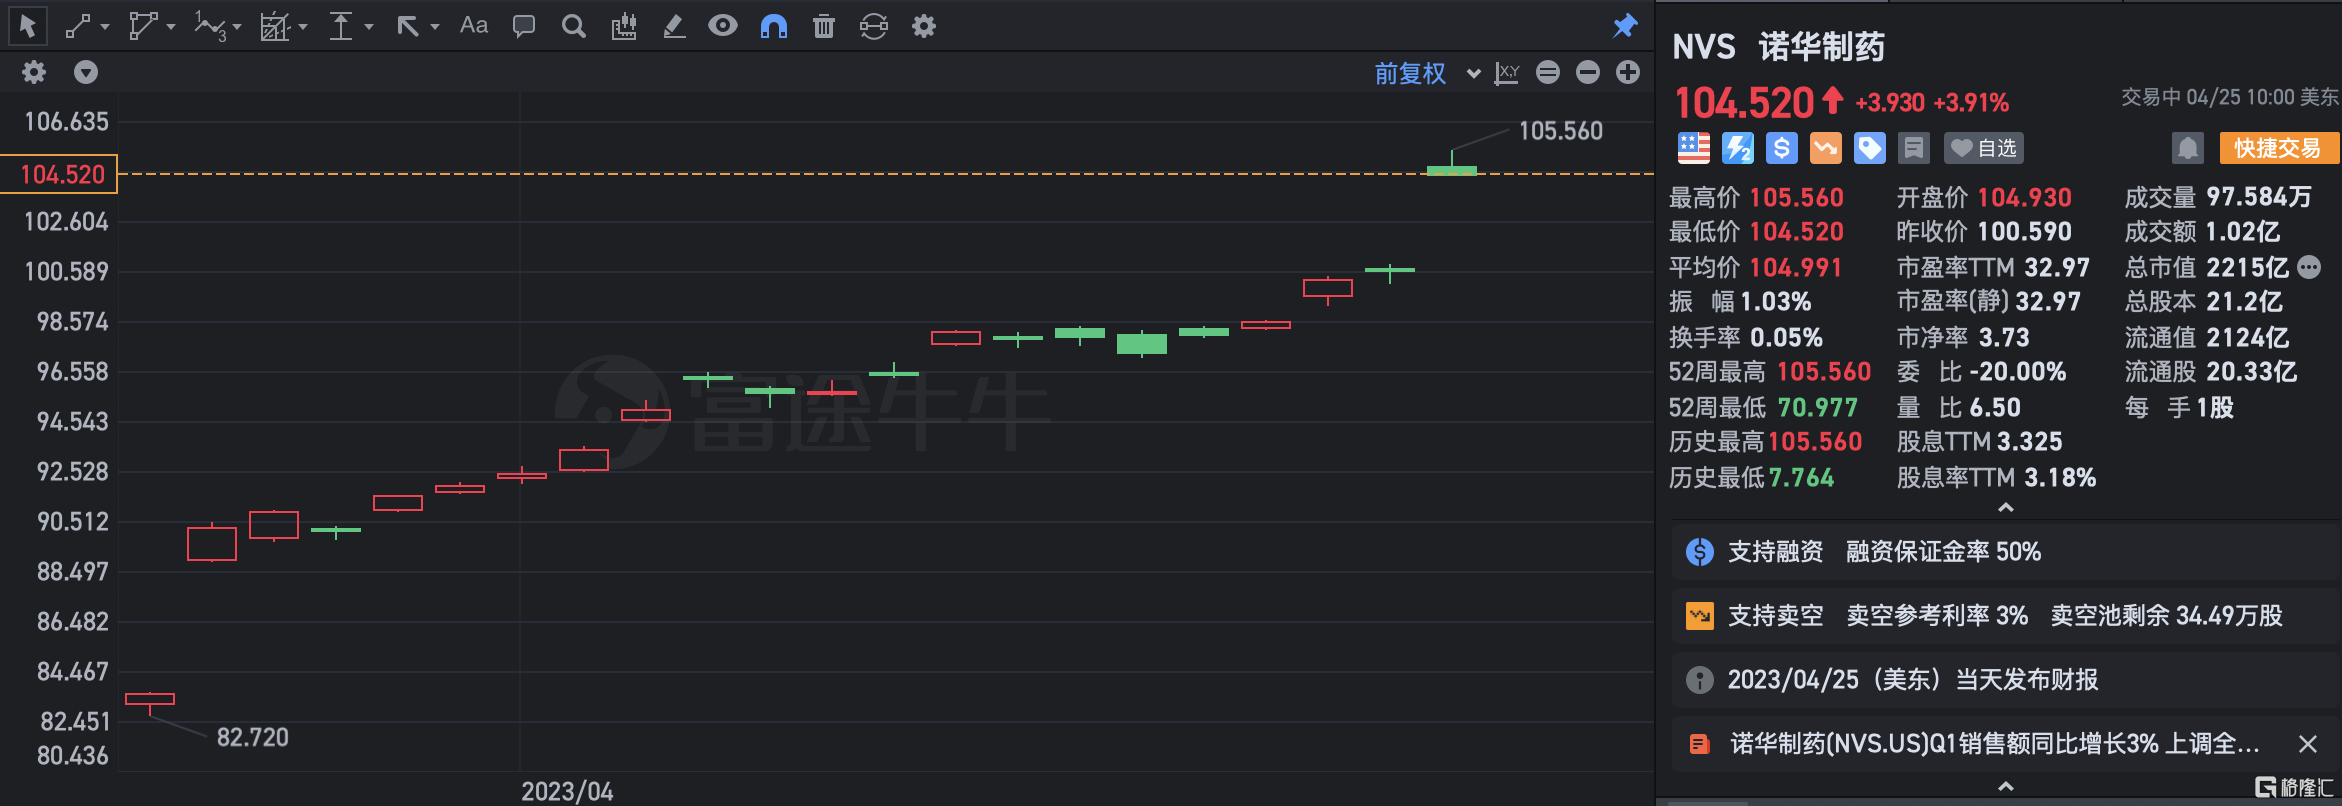Open the 2023/04/25 earnings release notice
2342x806 pixels.
tap(2005, 680)
